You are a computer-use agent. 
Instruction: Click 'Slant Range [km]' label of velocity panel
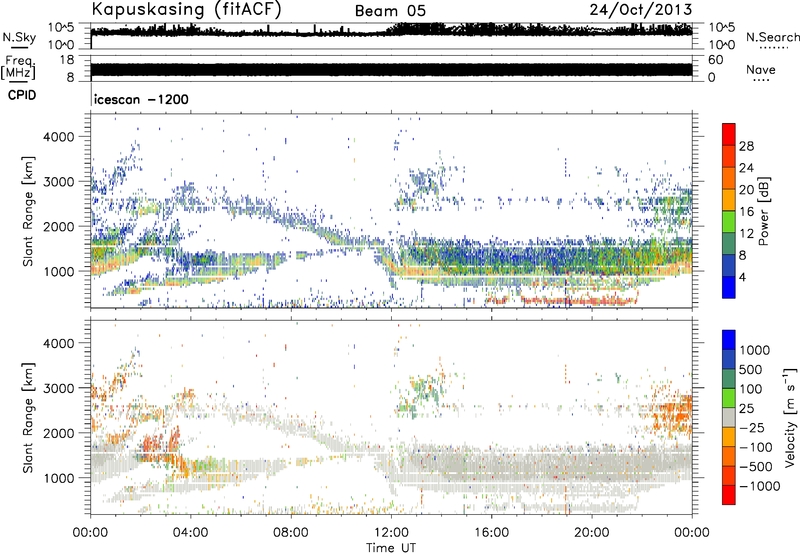pos(28,418)
